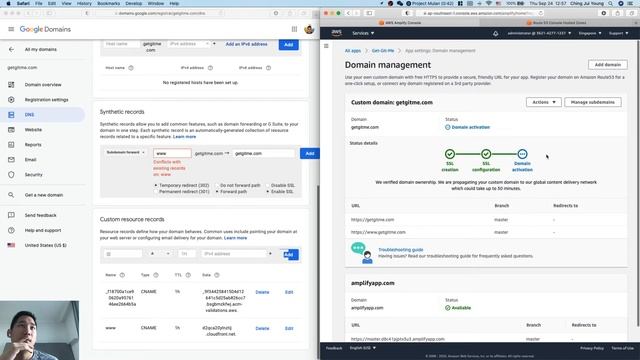
Task: Open the Troubleshooting guide link
Action: (400, 250)
